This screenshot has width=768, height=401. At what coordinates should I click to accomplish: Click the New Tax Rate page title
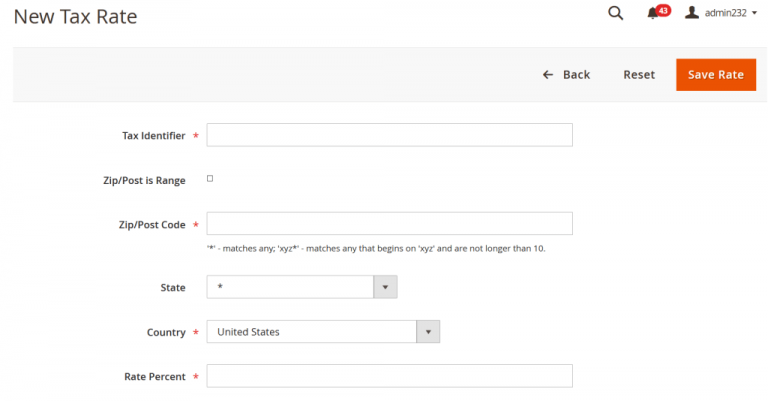(75, 17)
